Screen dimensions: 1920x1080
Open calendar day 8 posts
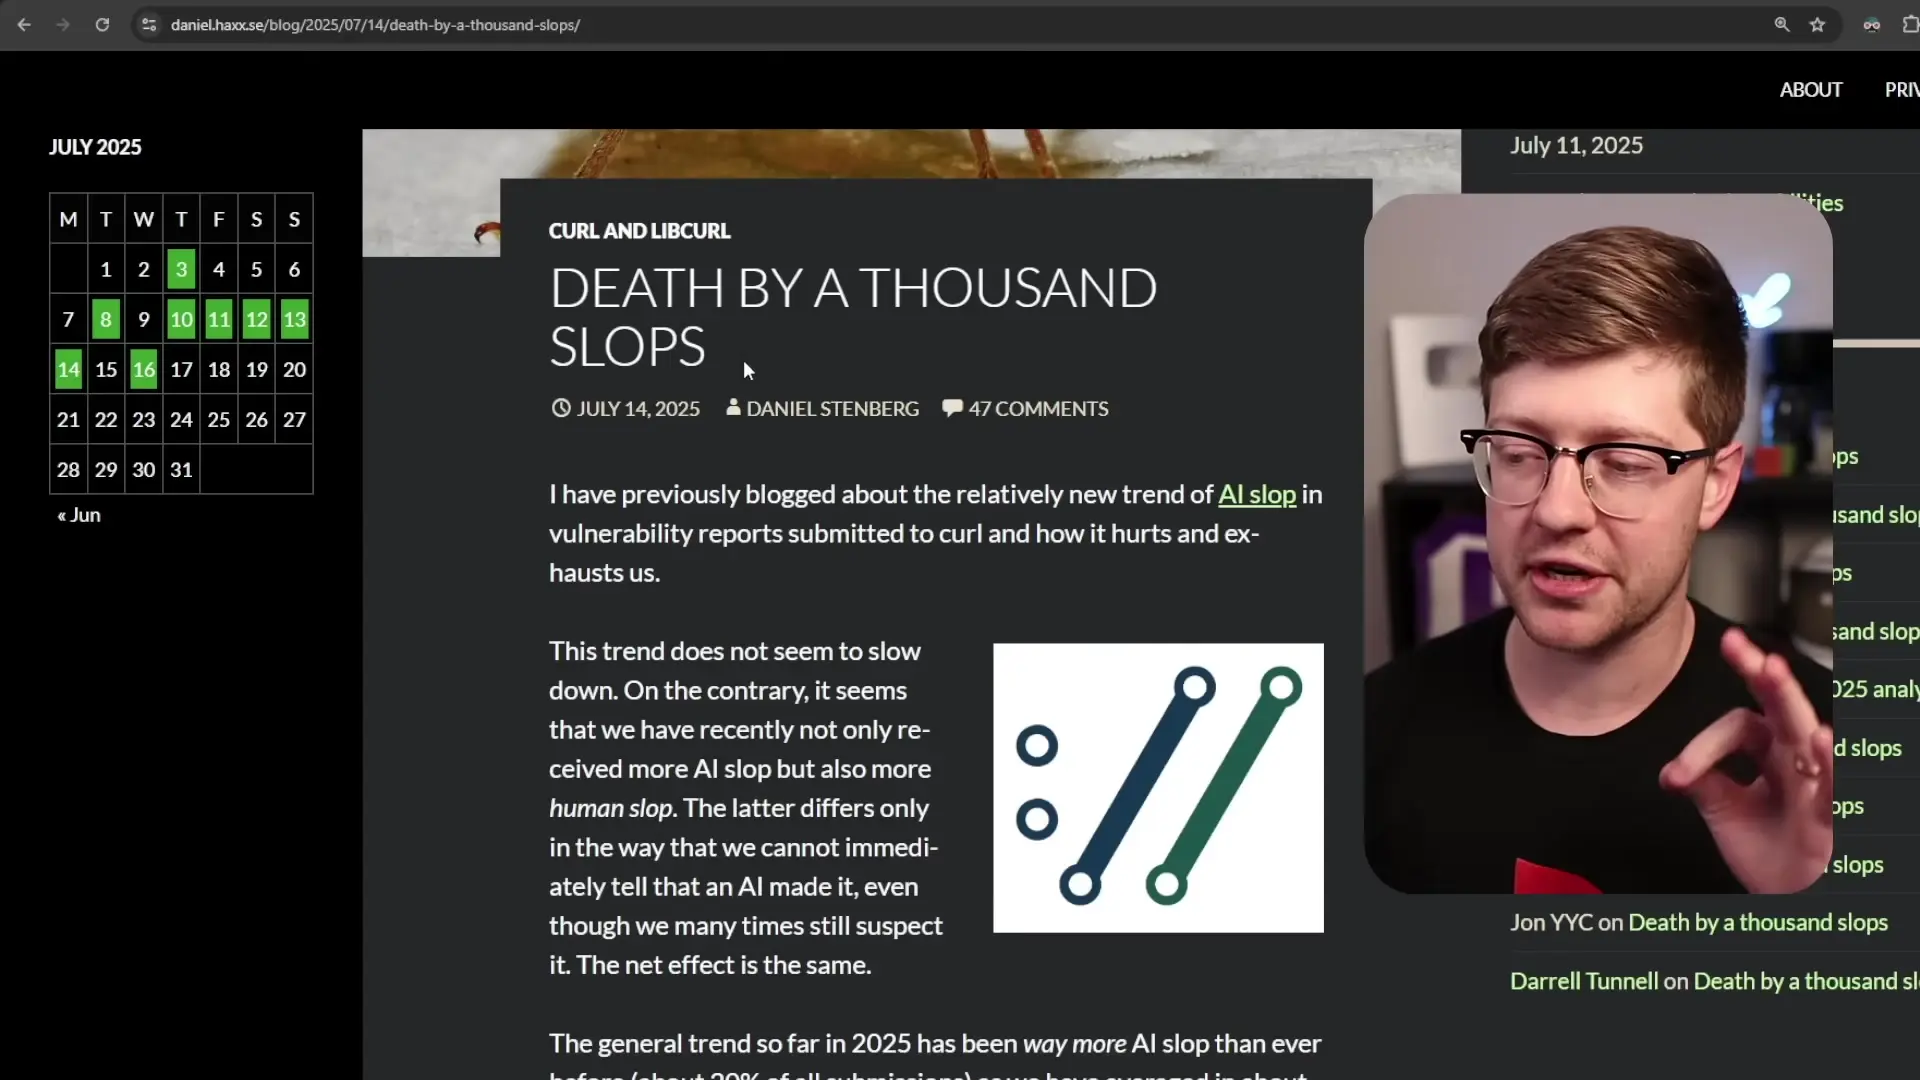click(x=106, y=319)
